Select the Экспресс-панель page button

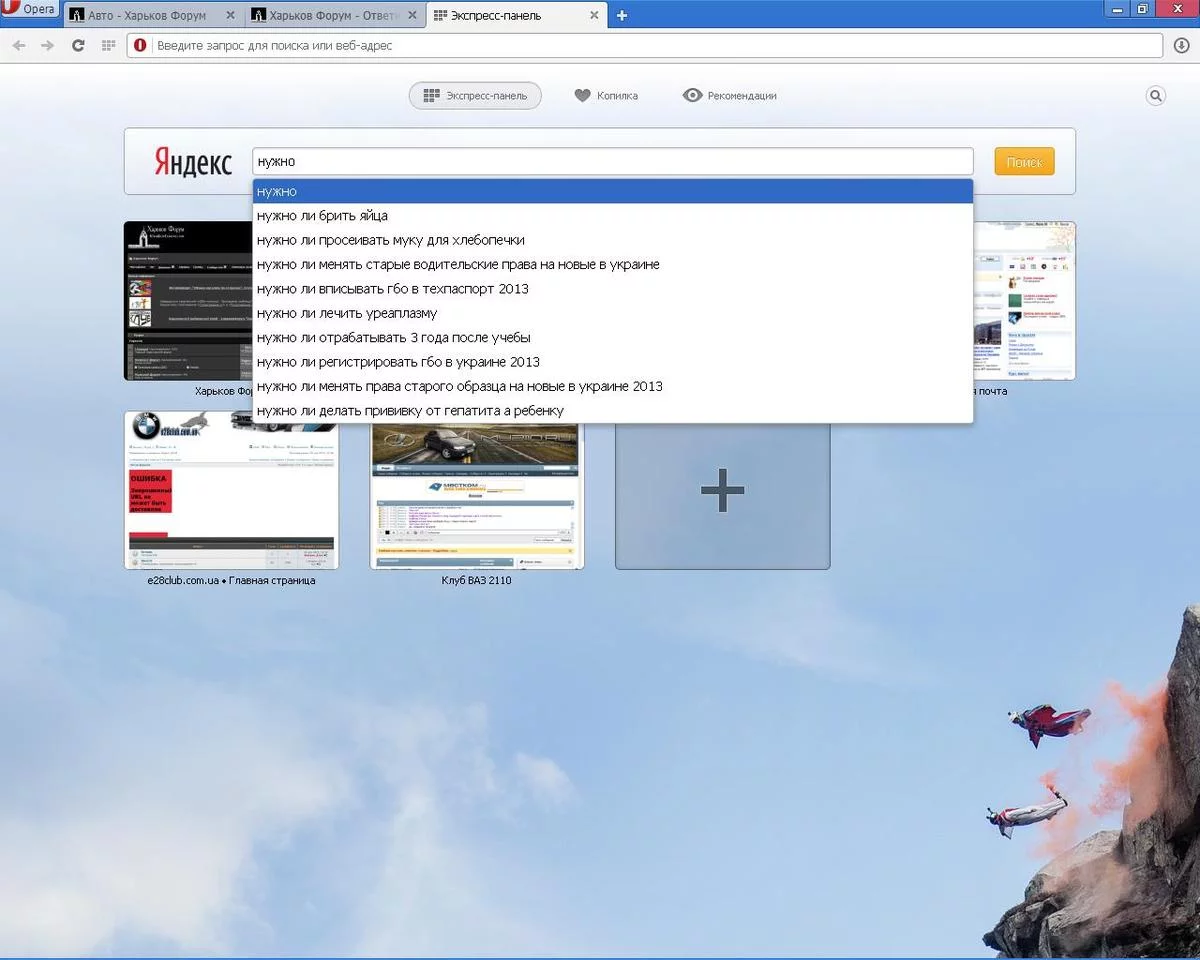tap(475, 96)
